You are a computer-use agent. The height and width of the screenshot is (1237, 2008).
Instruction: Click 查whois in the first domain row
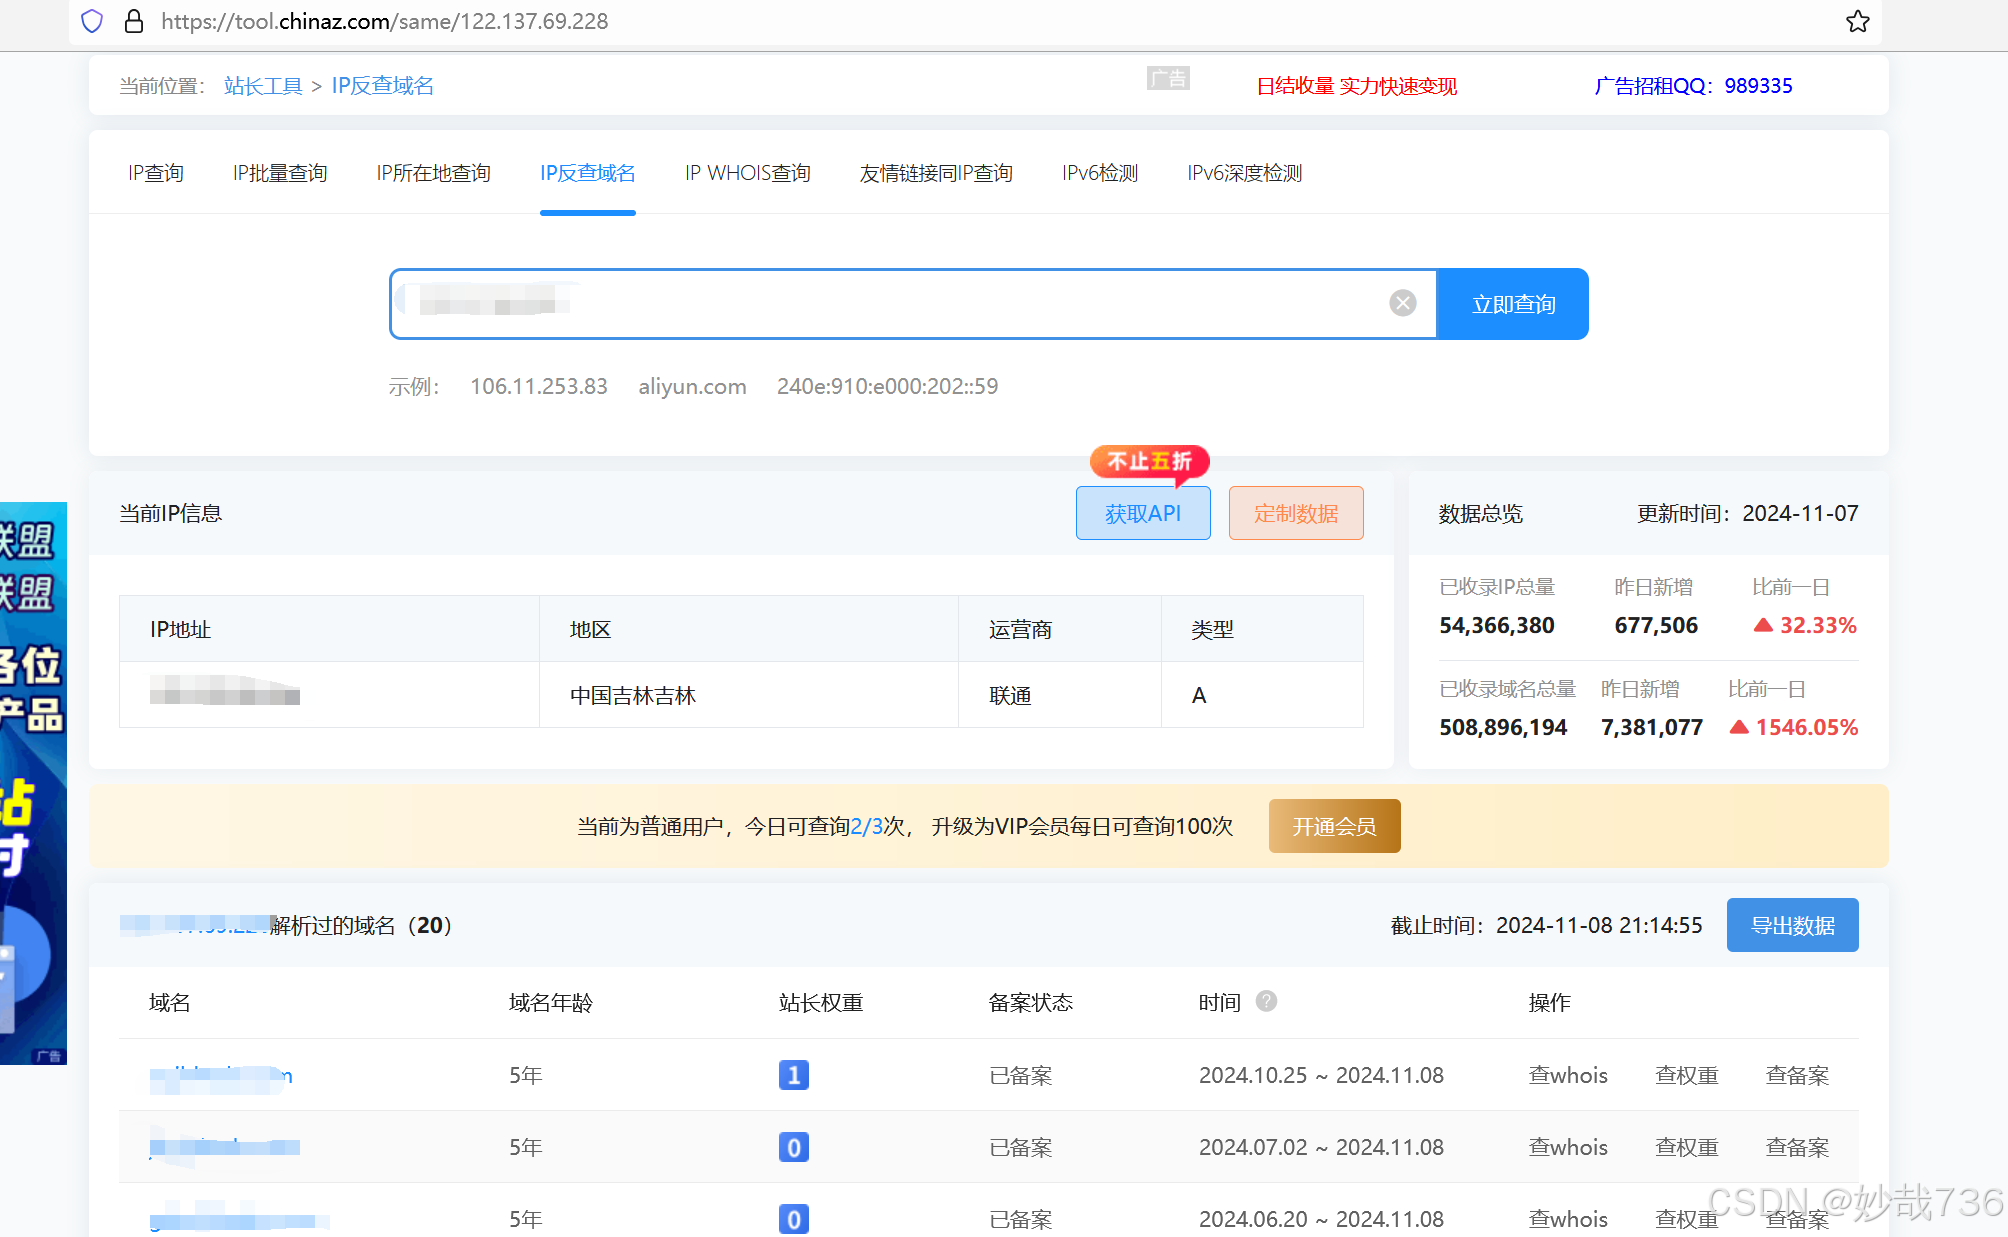click(x=1567, y=1075)
